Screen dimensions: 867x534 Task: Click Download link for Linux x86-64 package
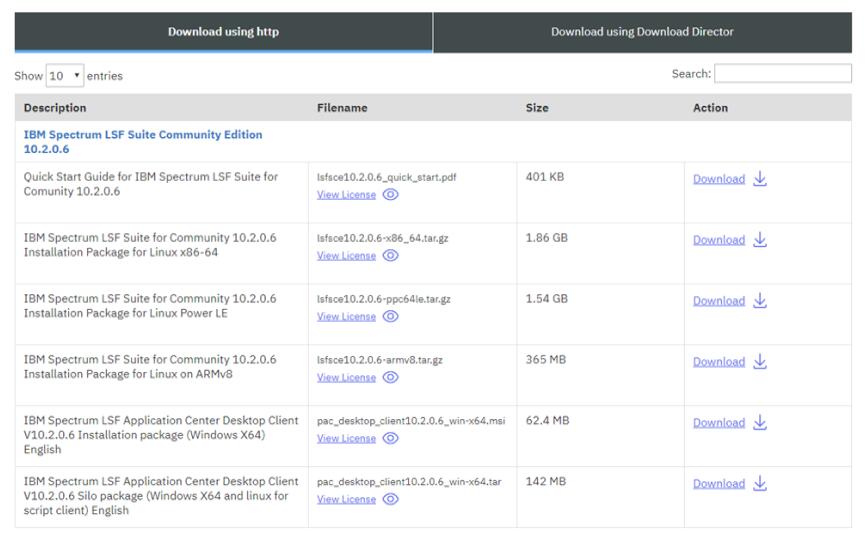(718, 240)
